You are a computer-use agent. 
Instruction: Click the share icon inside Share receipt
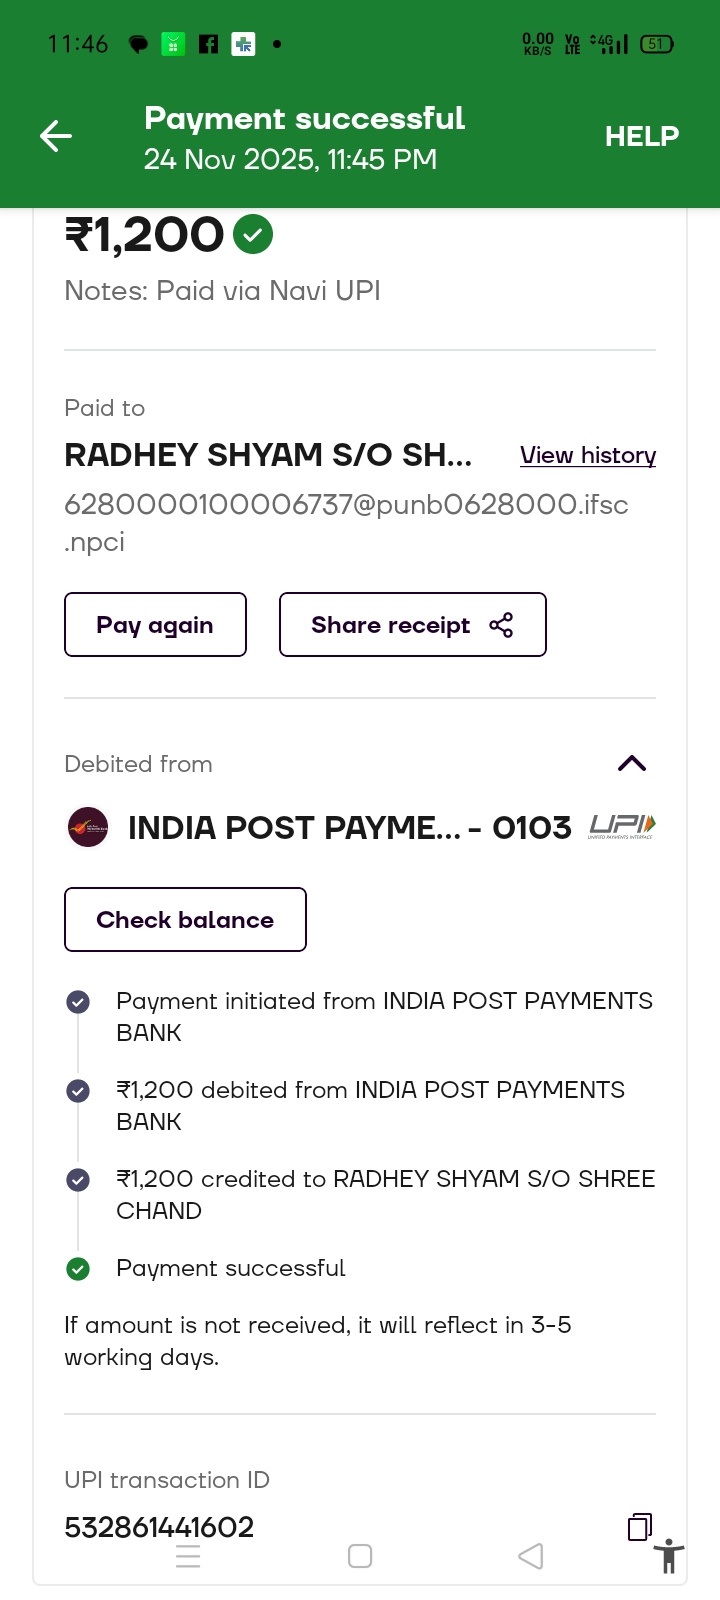pos(501,625)
